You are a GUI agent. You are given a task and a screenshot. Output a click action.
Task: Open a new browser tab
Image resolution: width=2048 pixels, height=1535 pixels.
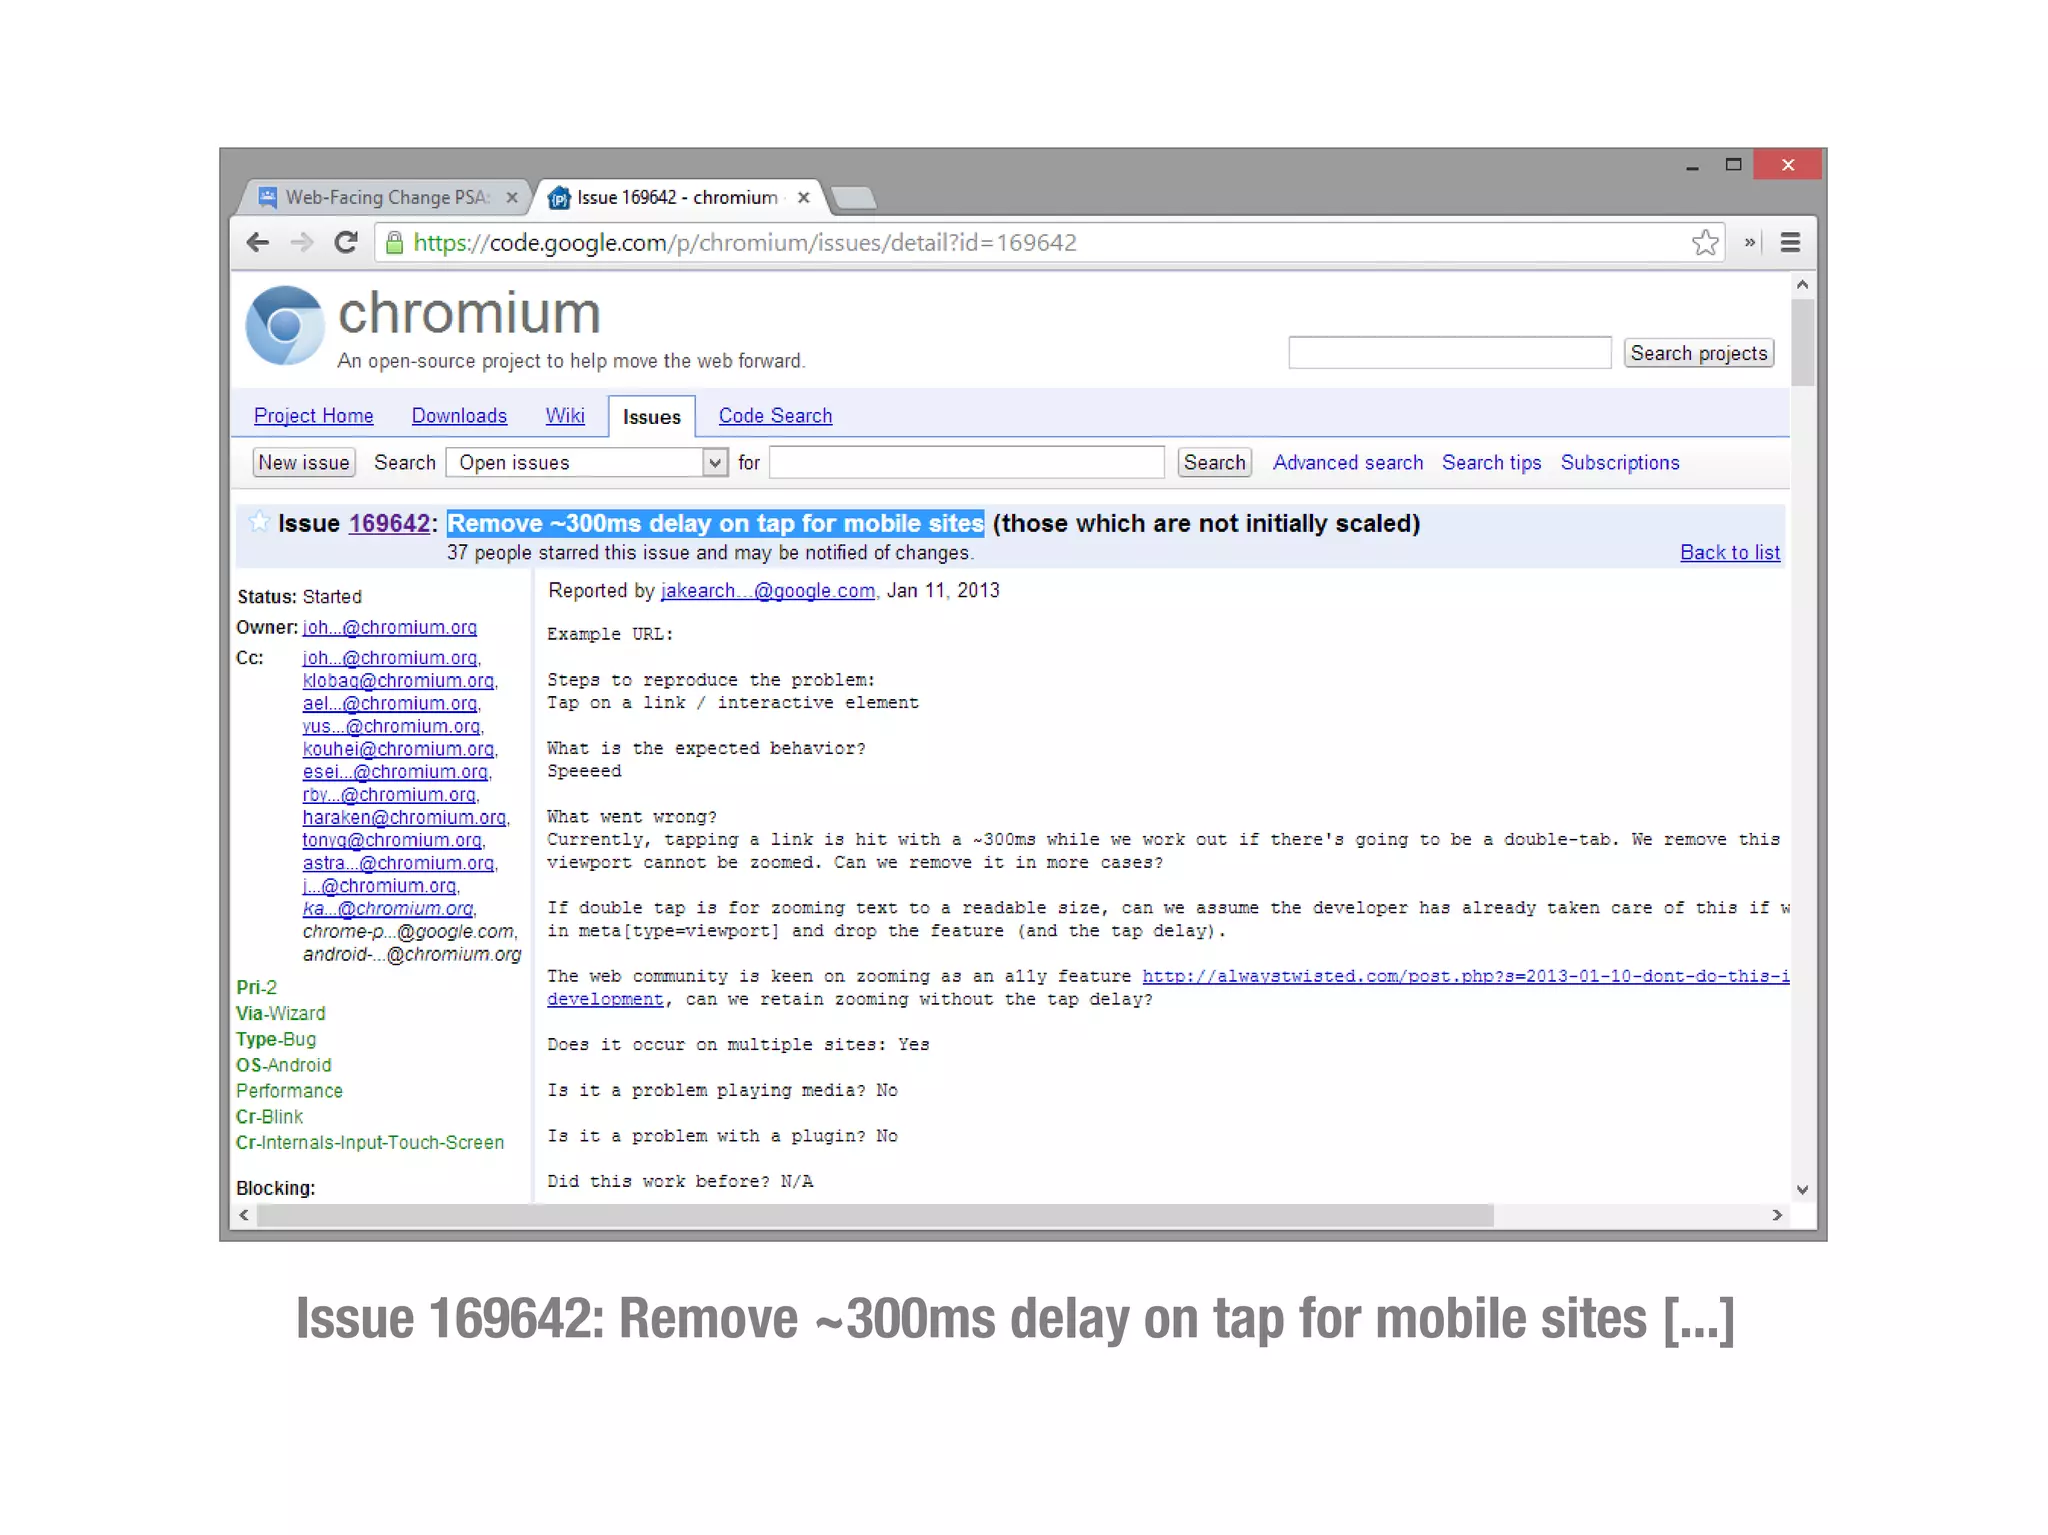click(x=853, y=198)
